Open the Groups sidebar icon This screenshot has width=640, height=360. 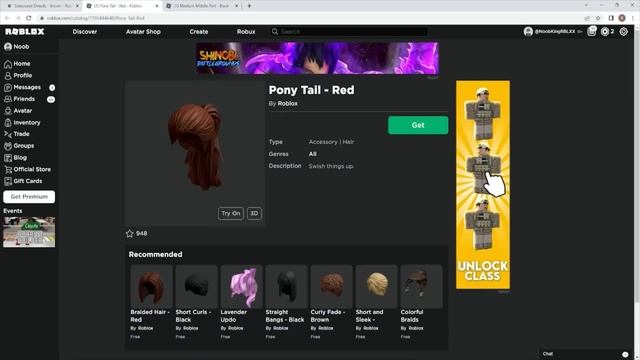(8, 146)
